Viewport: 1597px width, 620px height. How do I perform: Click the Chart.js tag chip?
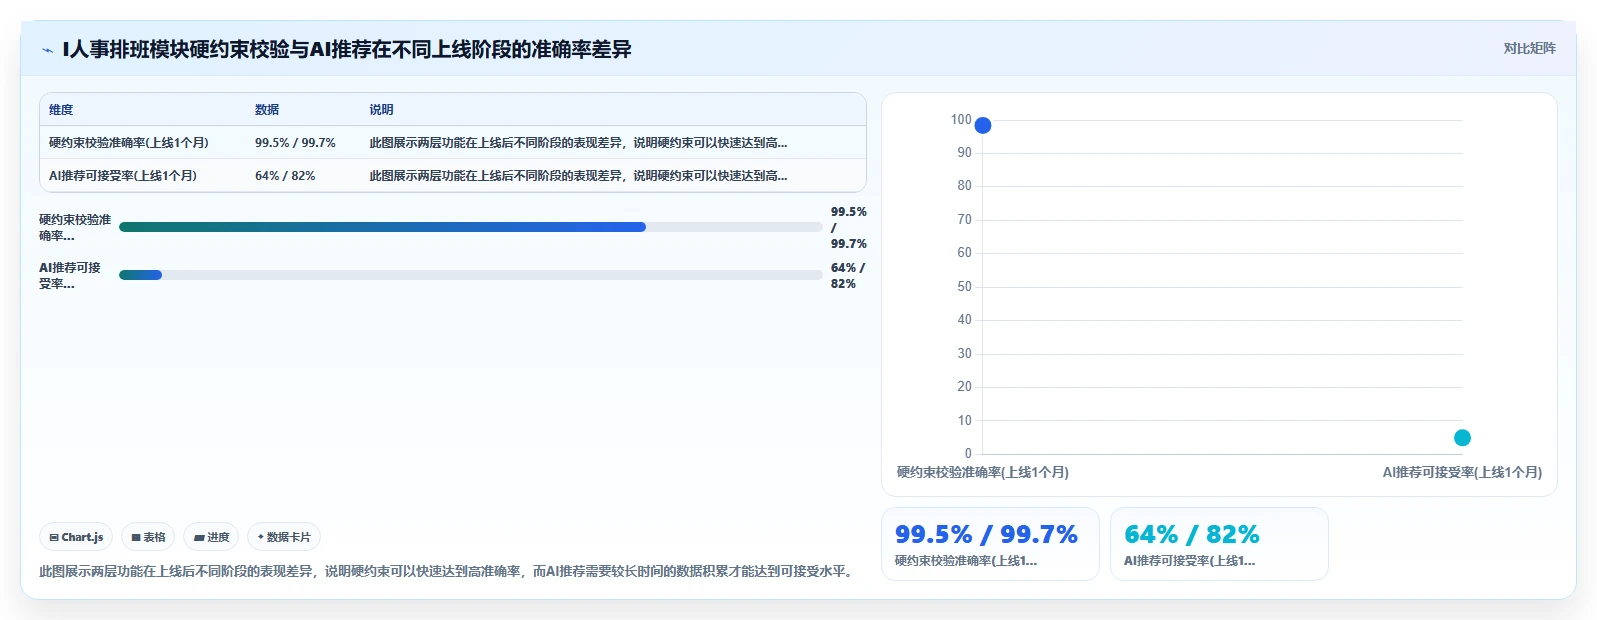click(x=76, y=537)
